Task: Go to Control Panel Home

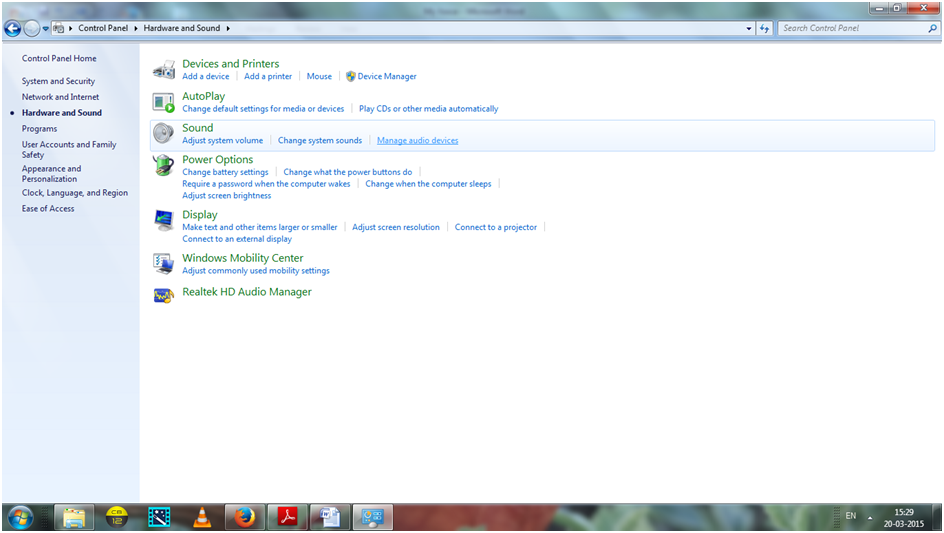Action: point(59,58)
